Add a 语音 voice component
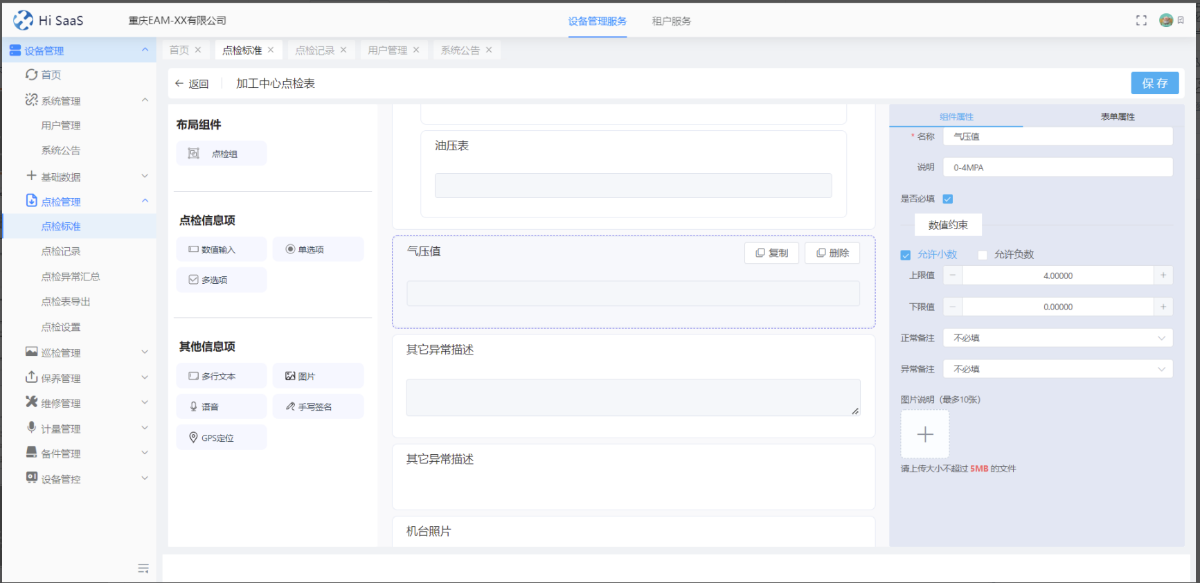 (x=221, y=407)
